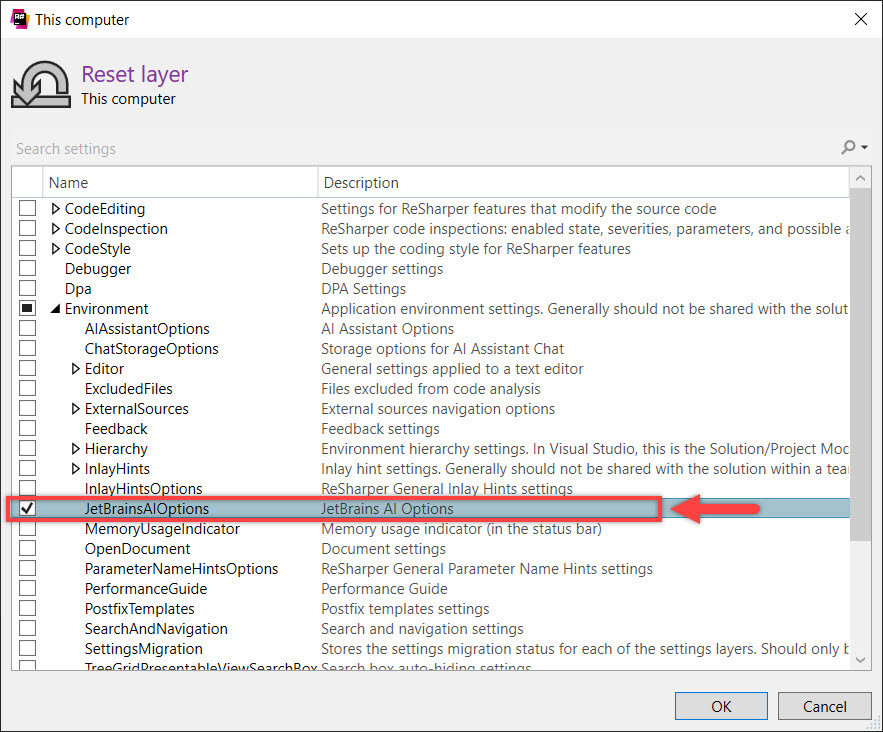Check the ChatStorageOptions checkbox

coord(27,349)
